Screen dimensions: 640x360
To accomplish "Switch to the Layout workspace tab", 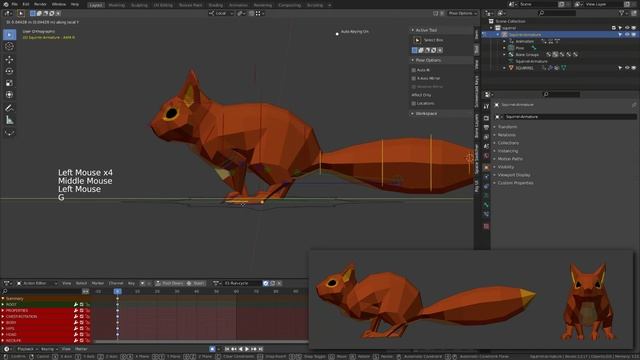I will pos(96,5).
